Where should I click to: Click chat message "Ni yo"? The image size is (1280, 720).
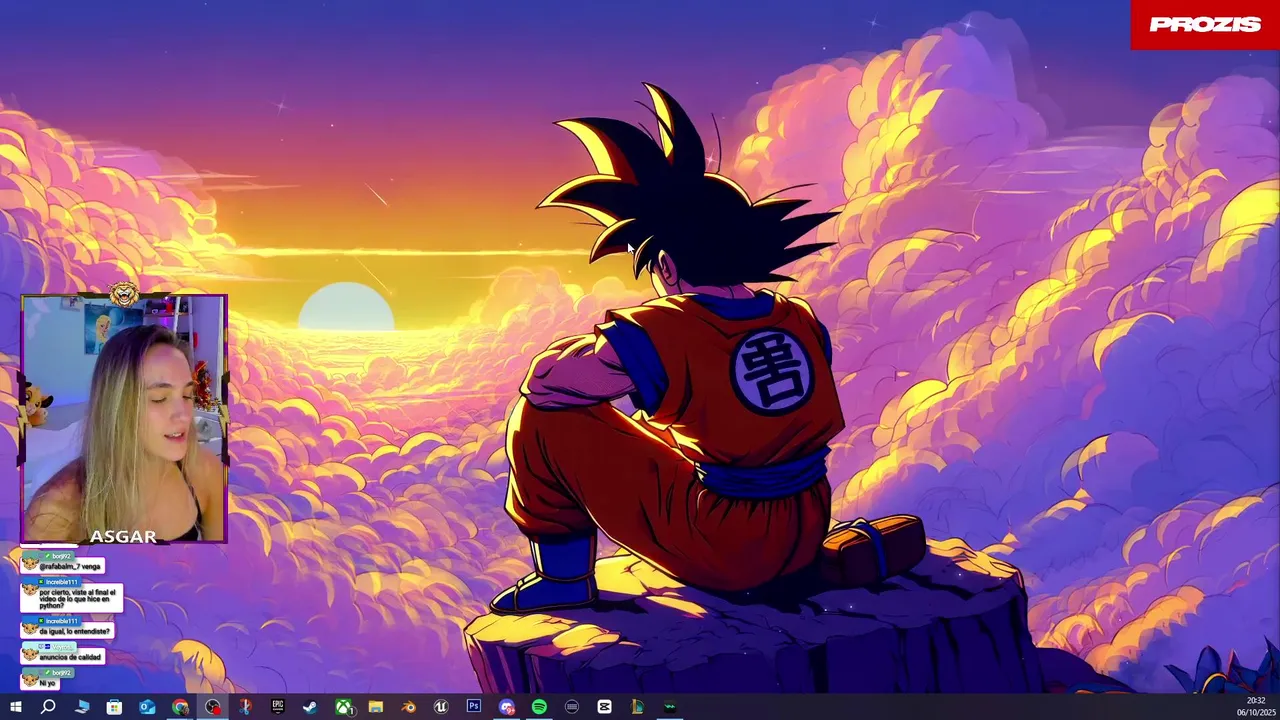(x=47, y=682)
